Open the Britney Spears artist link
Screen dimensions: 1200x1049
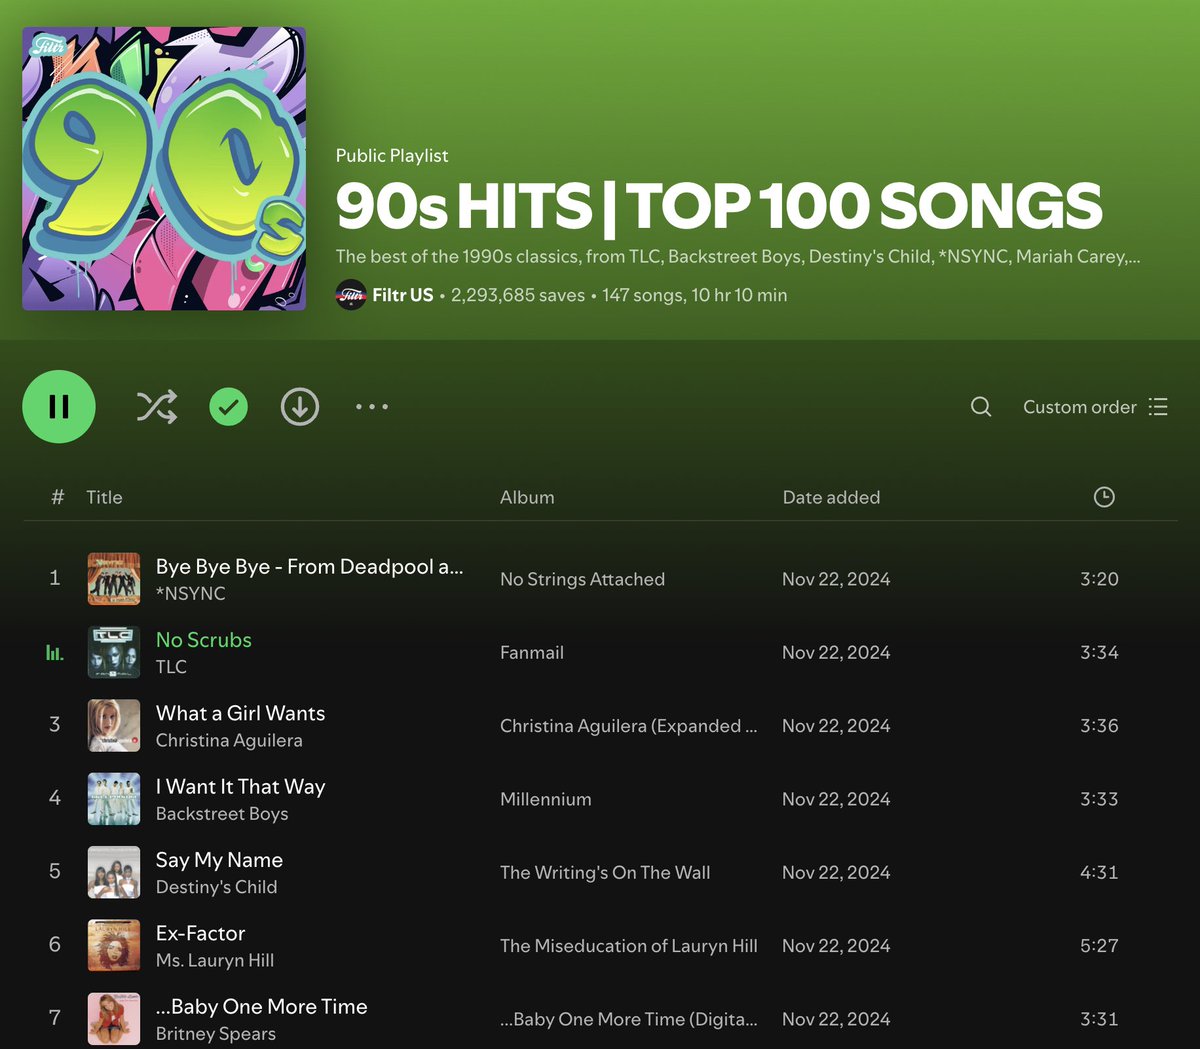coord(216,1034)
